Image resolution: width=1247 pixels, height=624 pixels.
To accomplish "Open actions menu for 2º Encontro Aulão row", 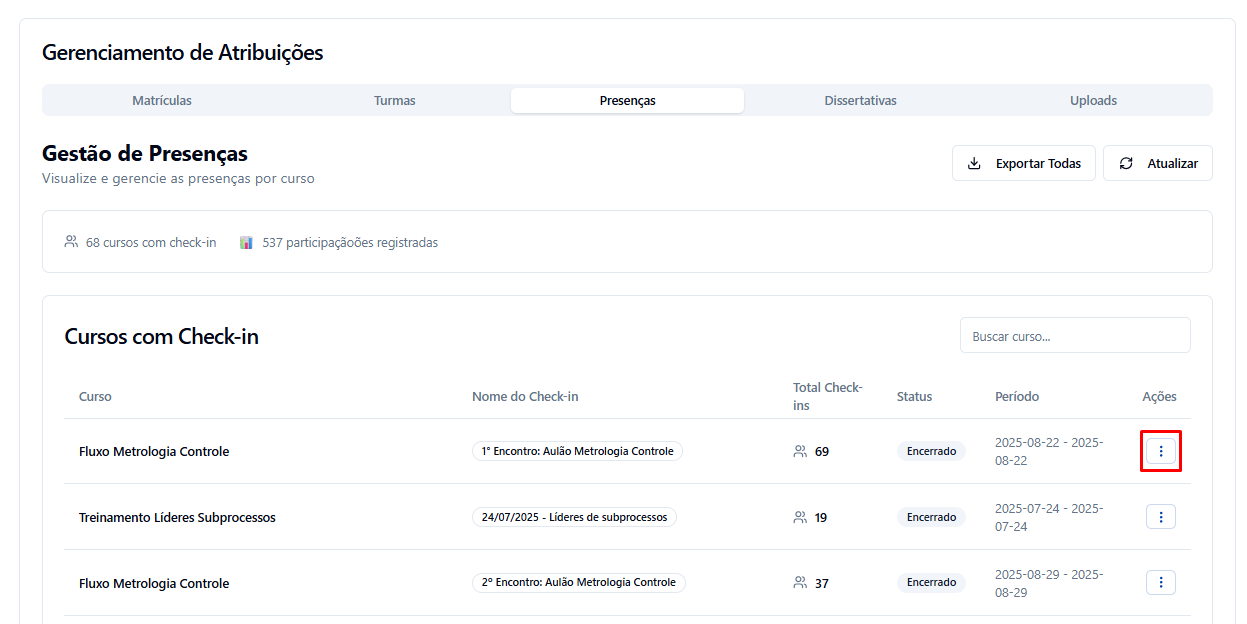I will tap(1160, 583).
